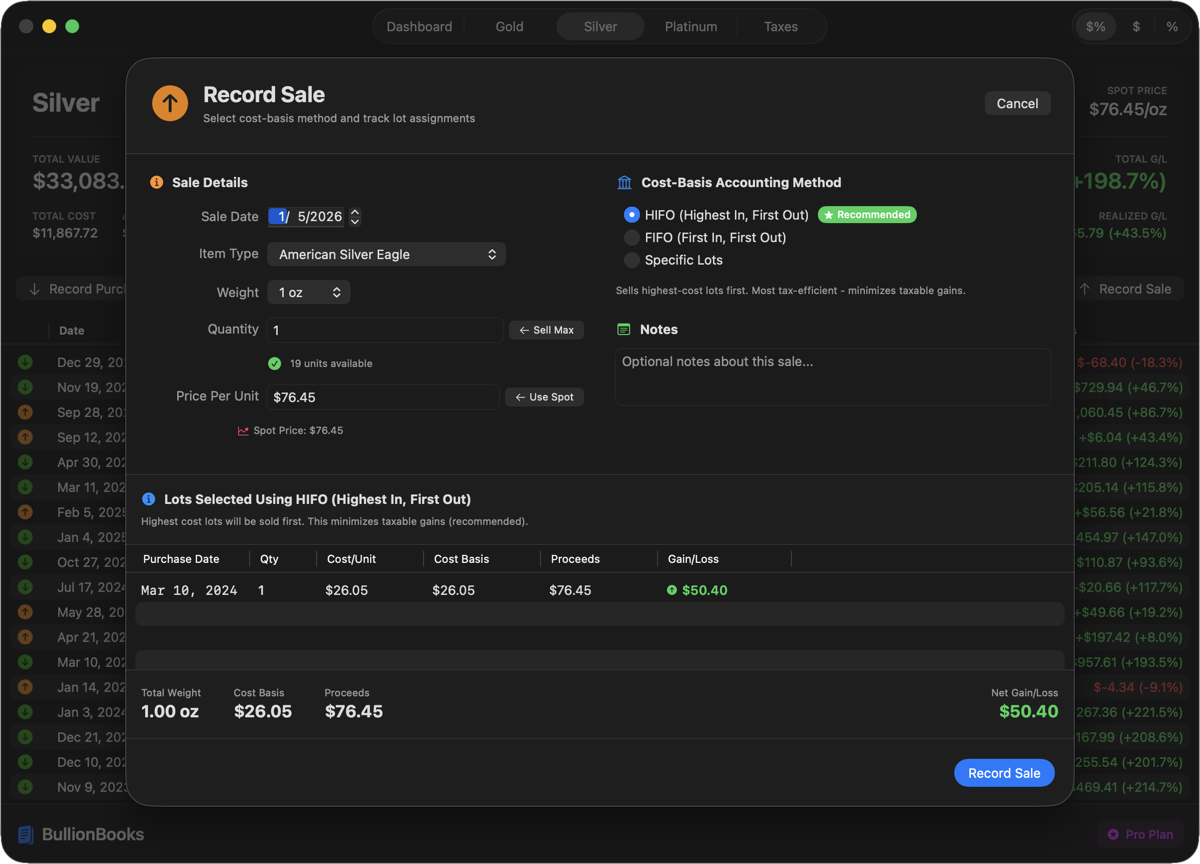Click the Sale Date field
This screenshot has height=864, width=1200.
tap(306, 217)
